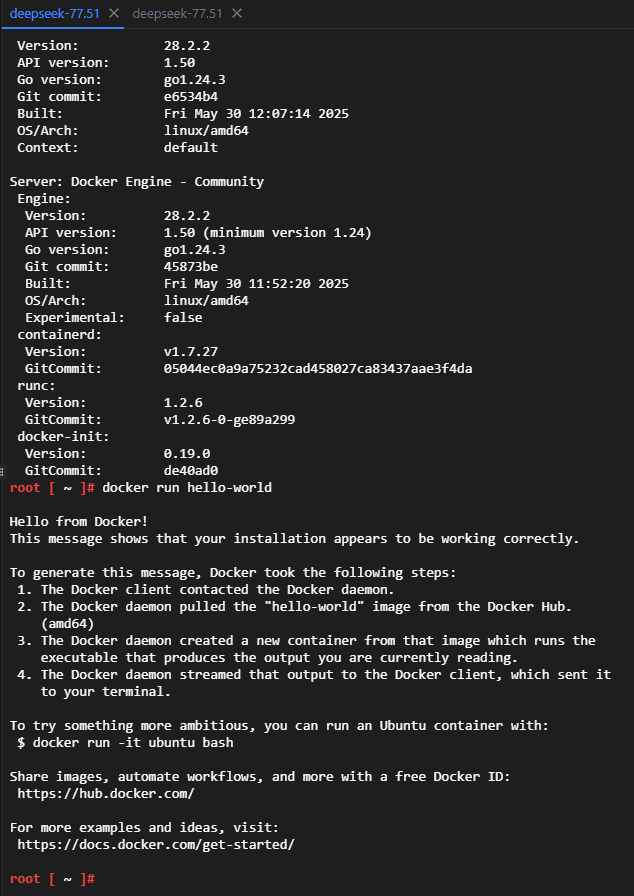
Task: Click the 'docker run -it ubuntu bash' example
Action: click(125, 742)
